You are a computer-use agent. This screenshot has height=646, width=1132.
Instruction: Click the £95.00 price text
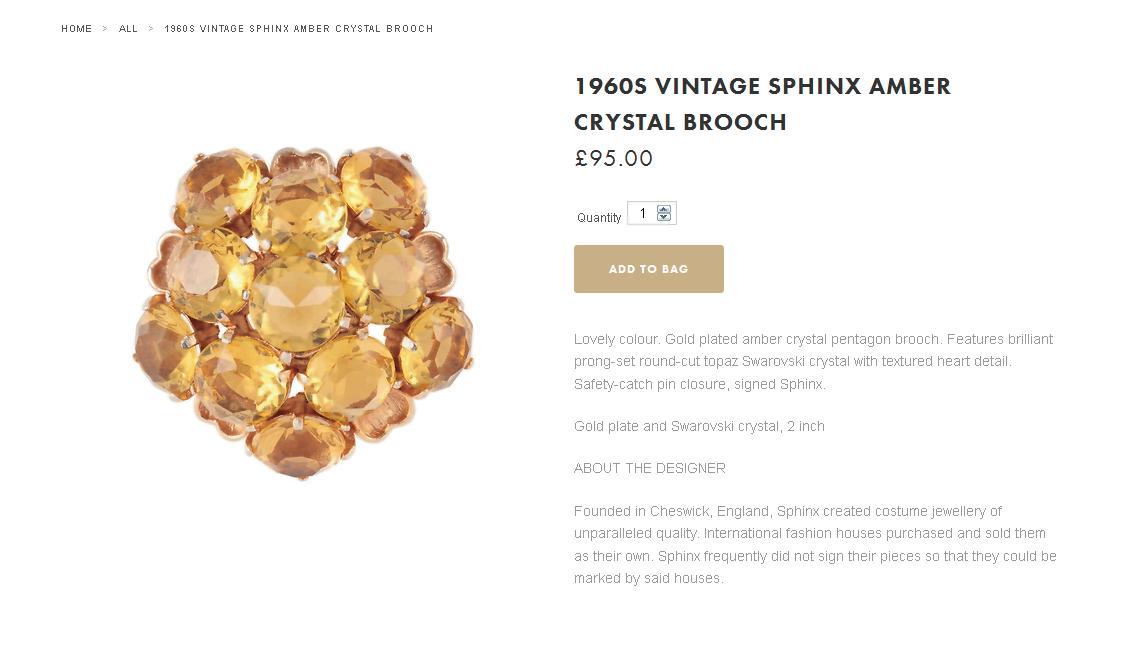pyautogui.click(x=614, y=159)
